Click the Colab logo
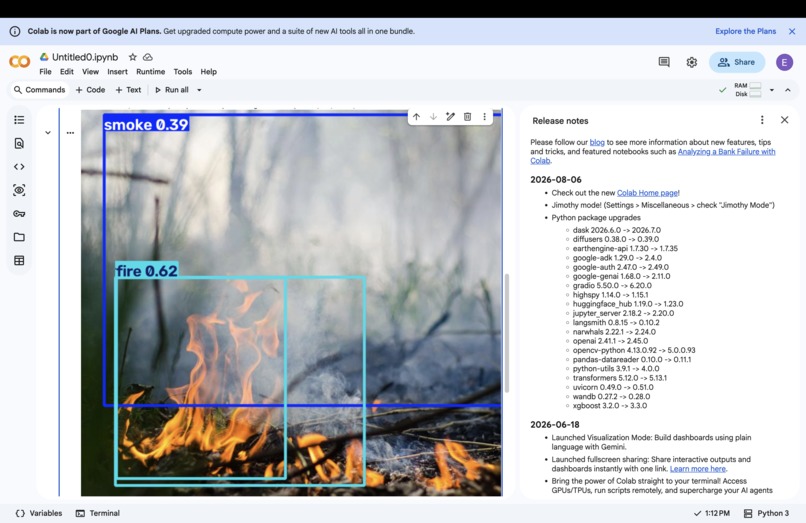806x523 pixels. coord(20,62)
